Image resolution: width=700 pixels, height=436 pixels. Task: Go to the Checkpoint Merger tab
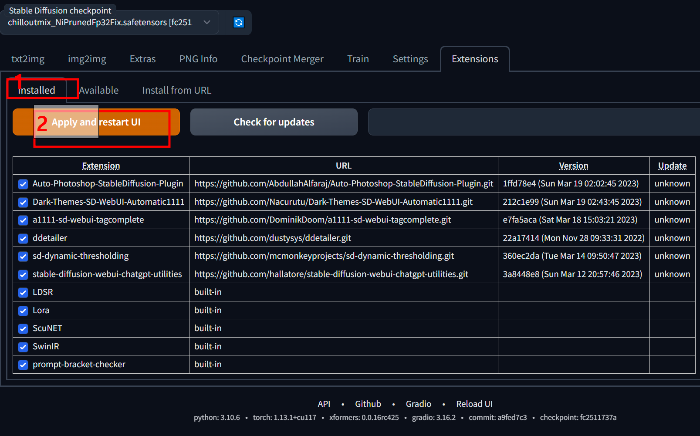pos(282,59)
